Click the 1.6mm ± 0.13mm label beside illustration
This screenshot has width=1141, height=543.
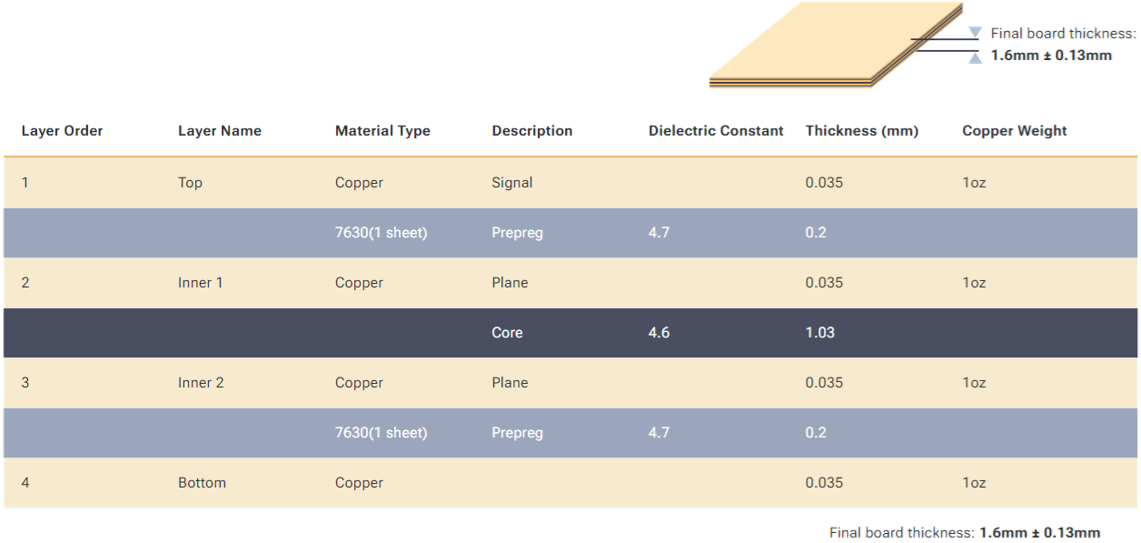pos(1051,55)
